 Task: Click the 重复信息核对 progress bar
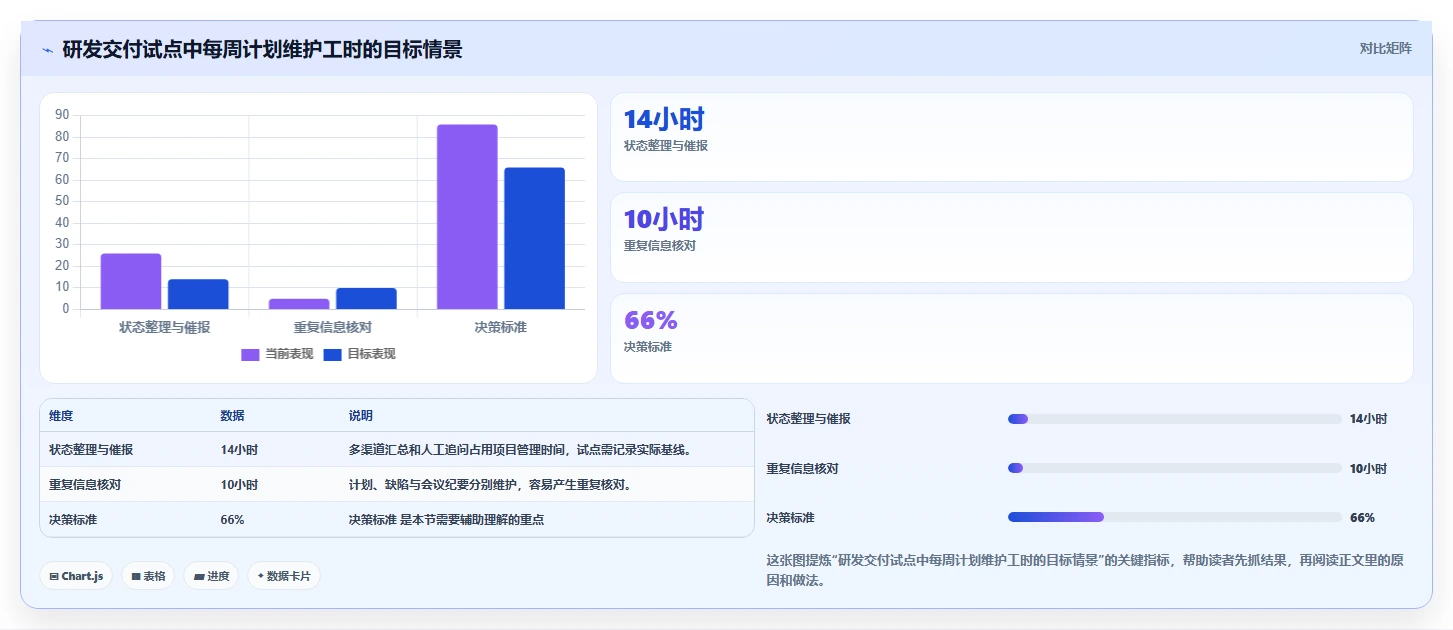click(x=1174, y=468)
